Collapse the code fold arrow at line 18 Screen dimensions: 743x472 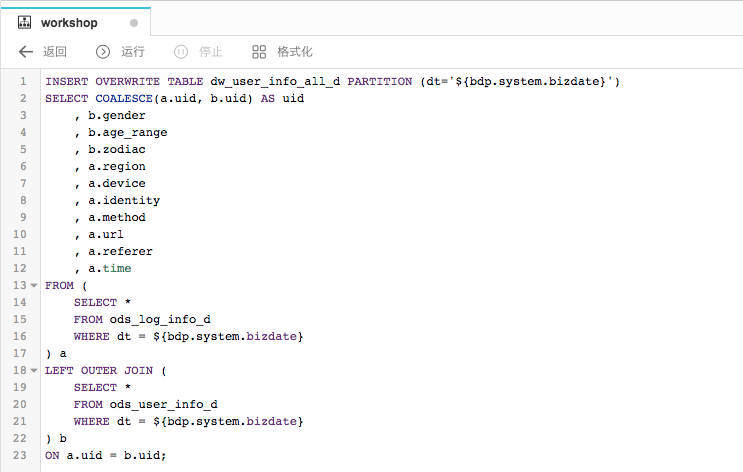pos(34,370)
